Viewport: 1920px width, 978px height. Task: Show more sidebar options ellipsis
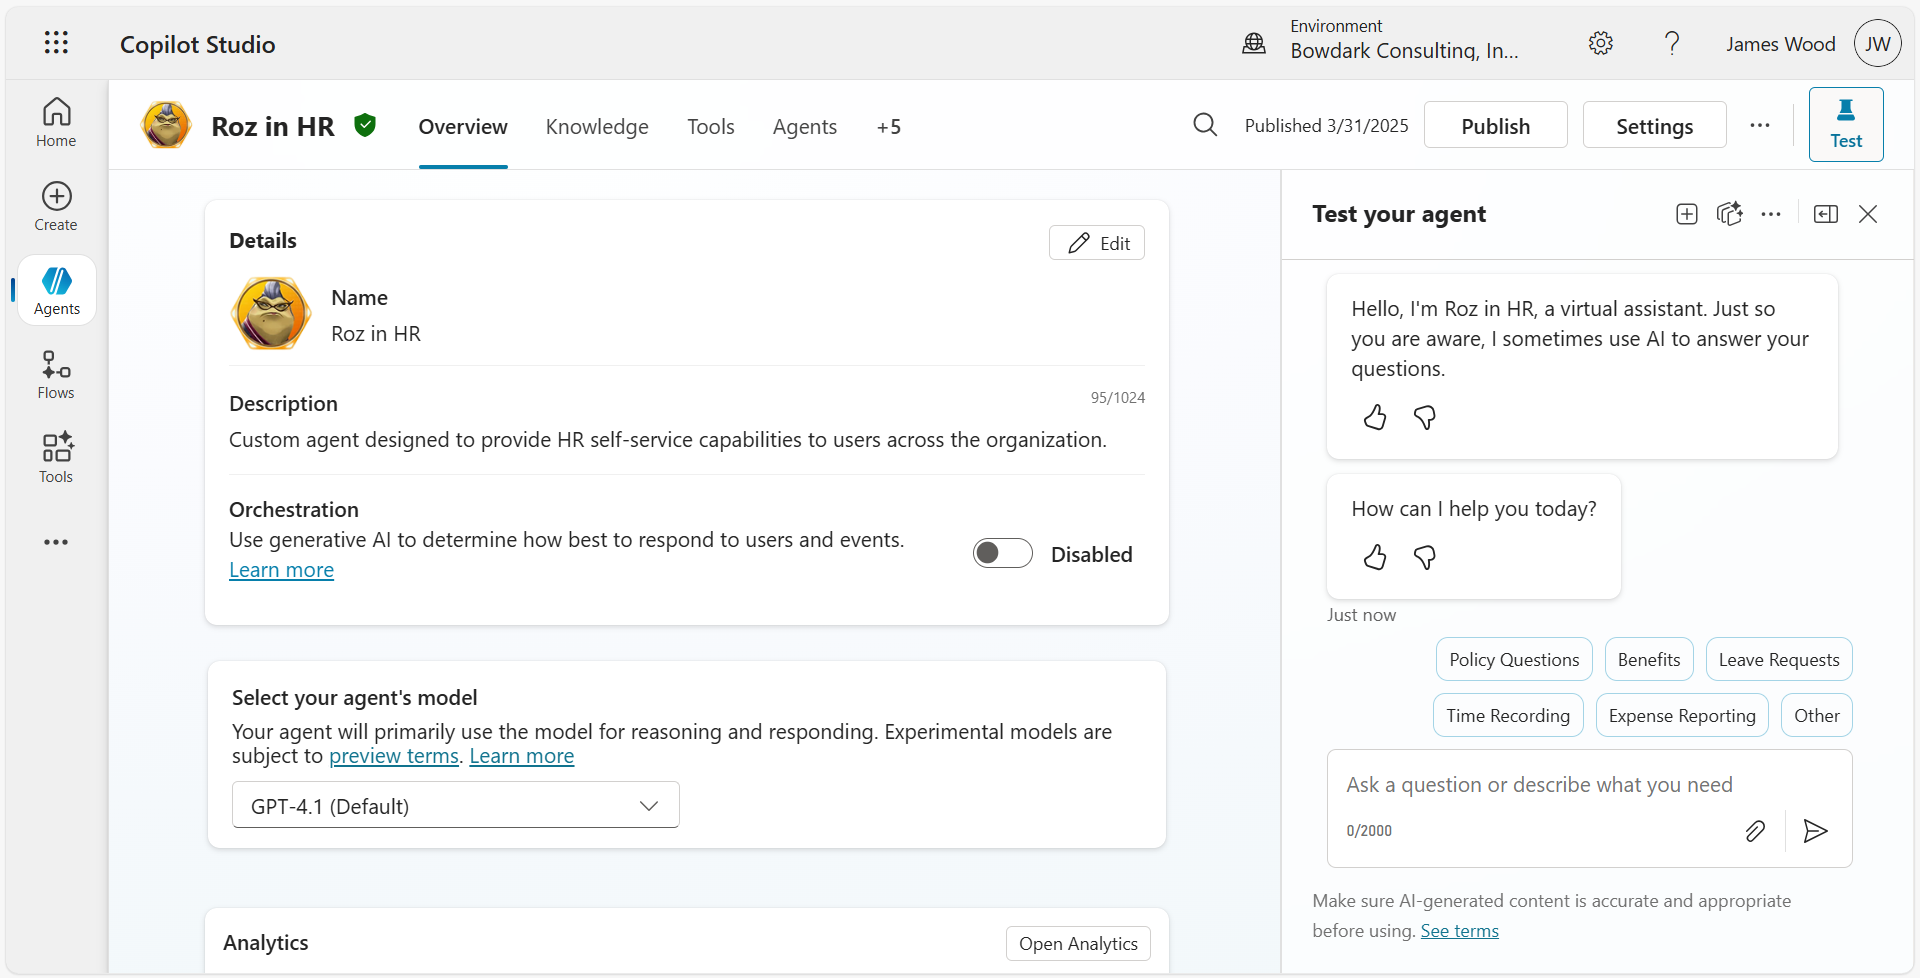click(56, 542)
